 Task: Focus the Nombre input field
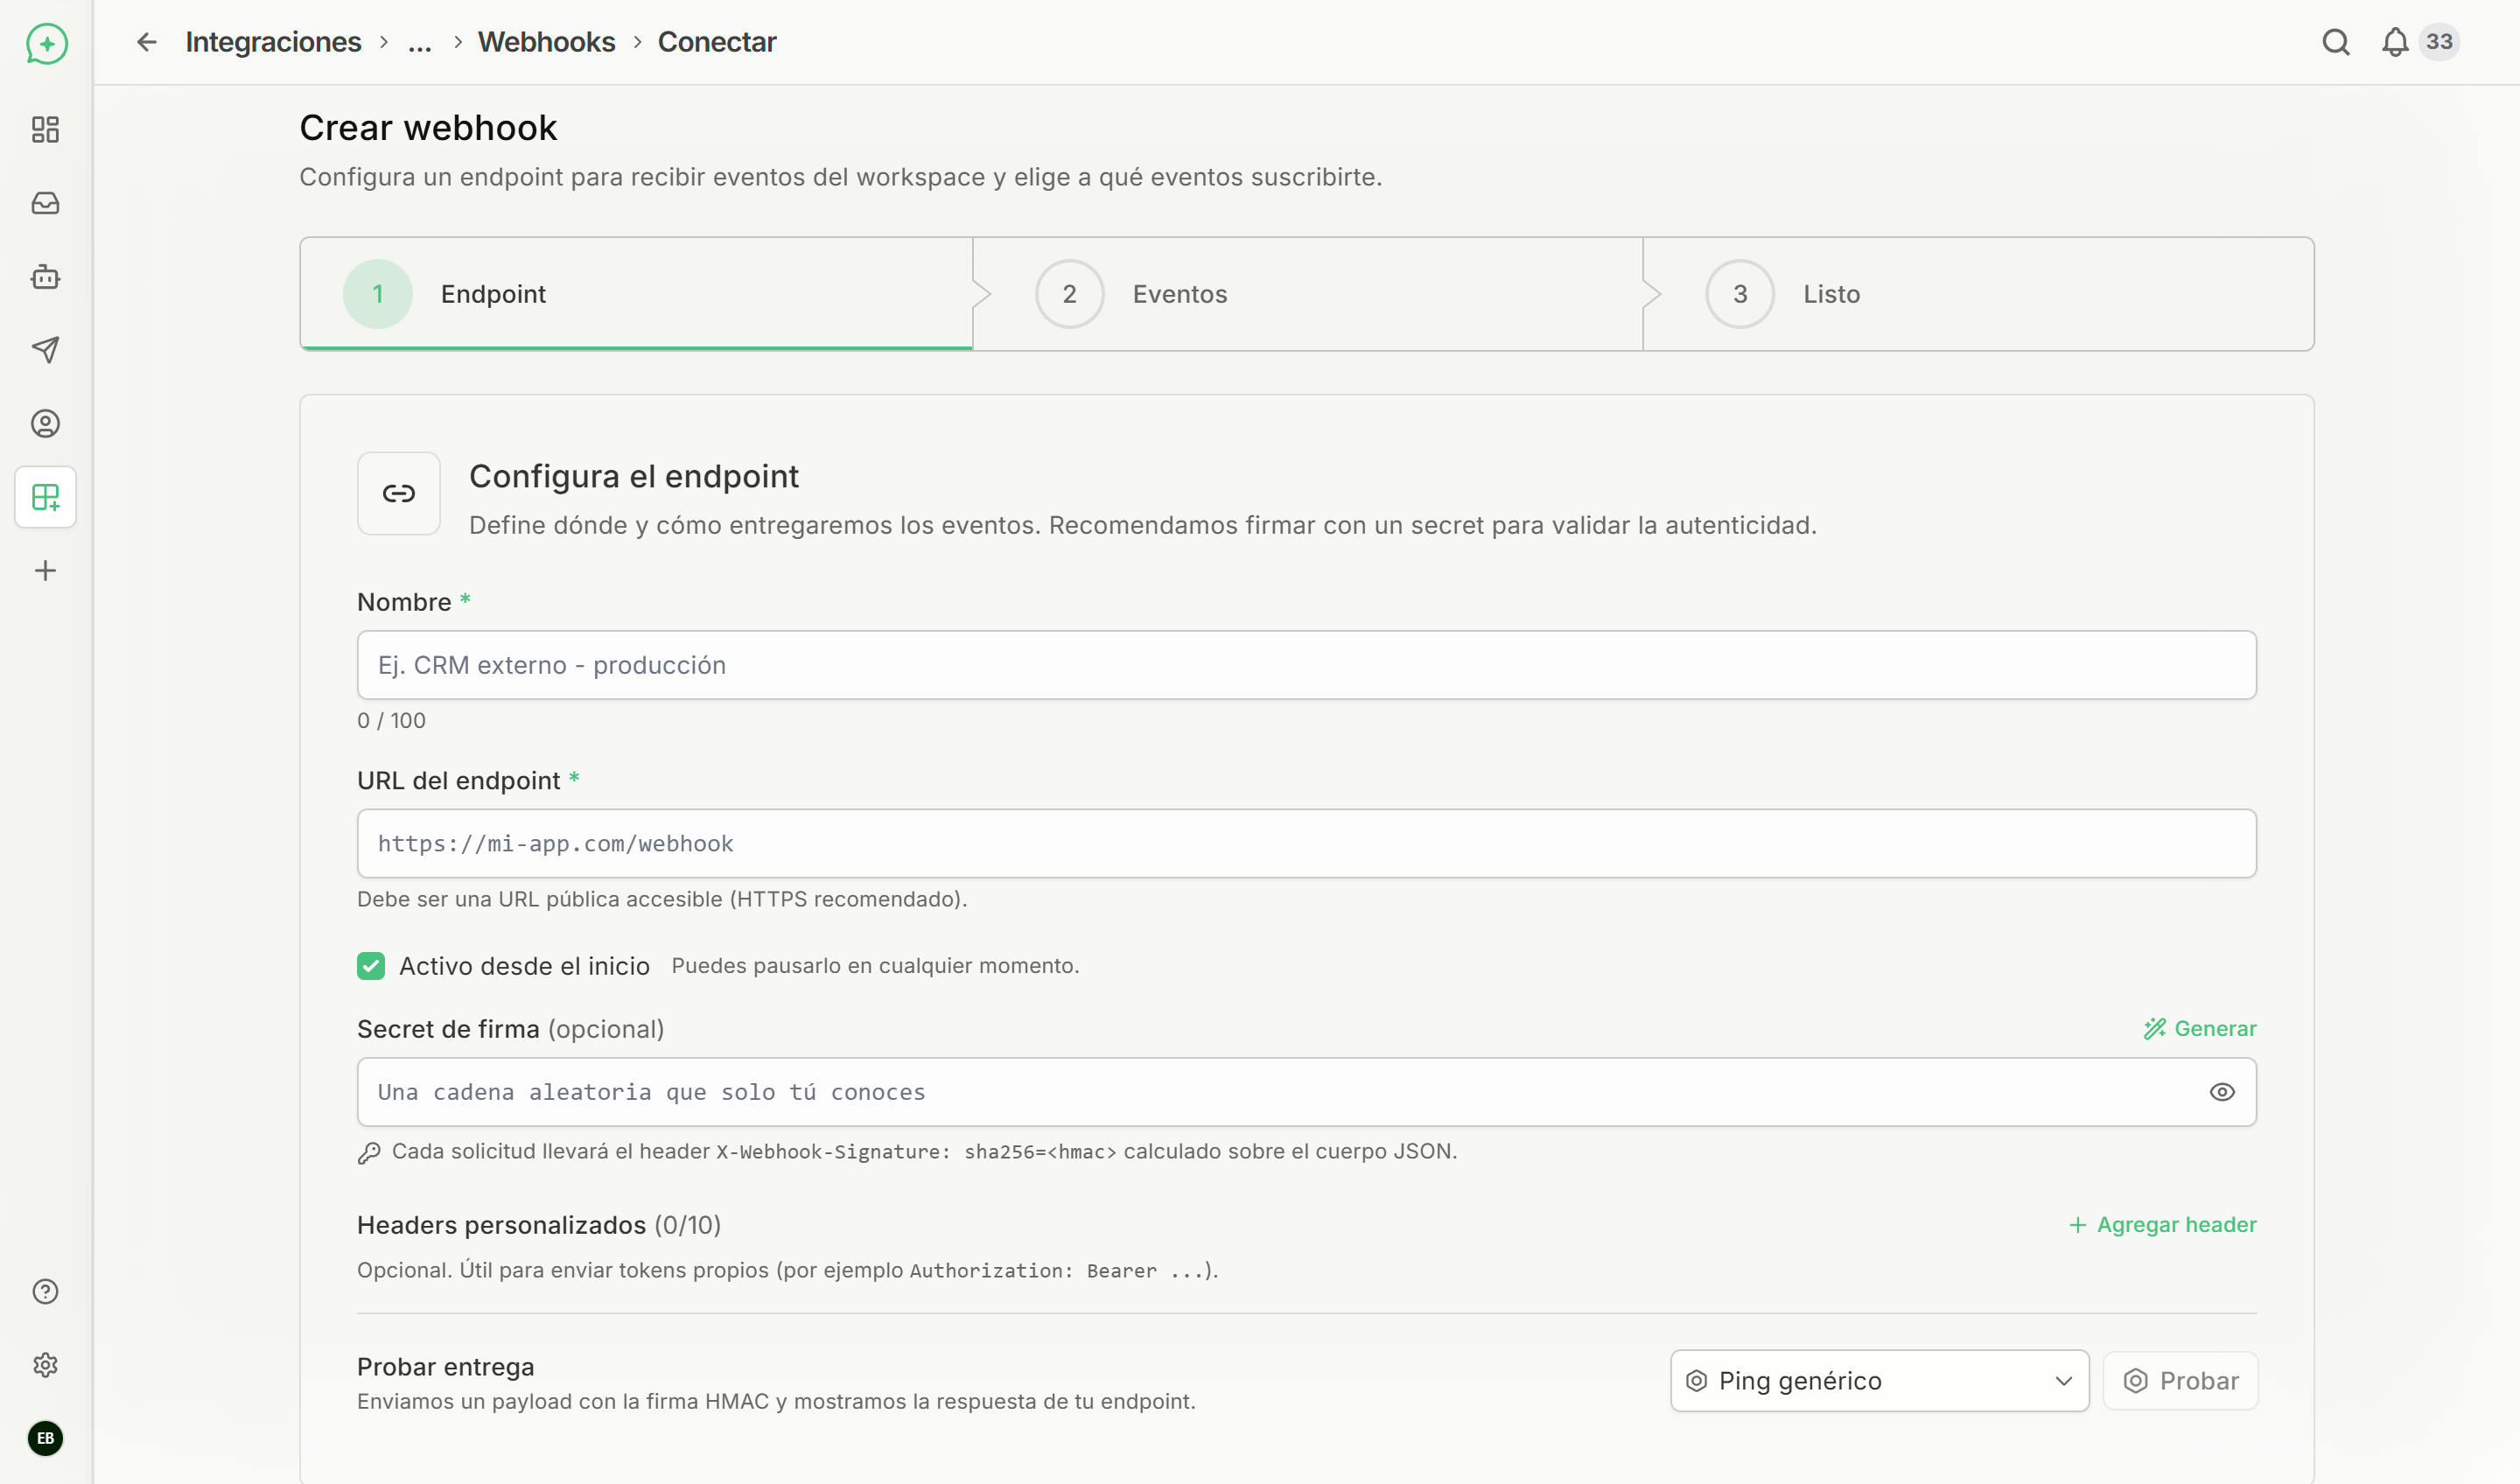point(1306,665)
